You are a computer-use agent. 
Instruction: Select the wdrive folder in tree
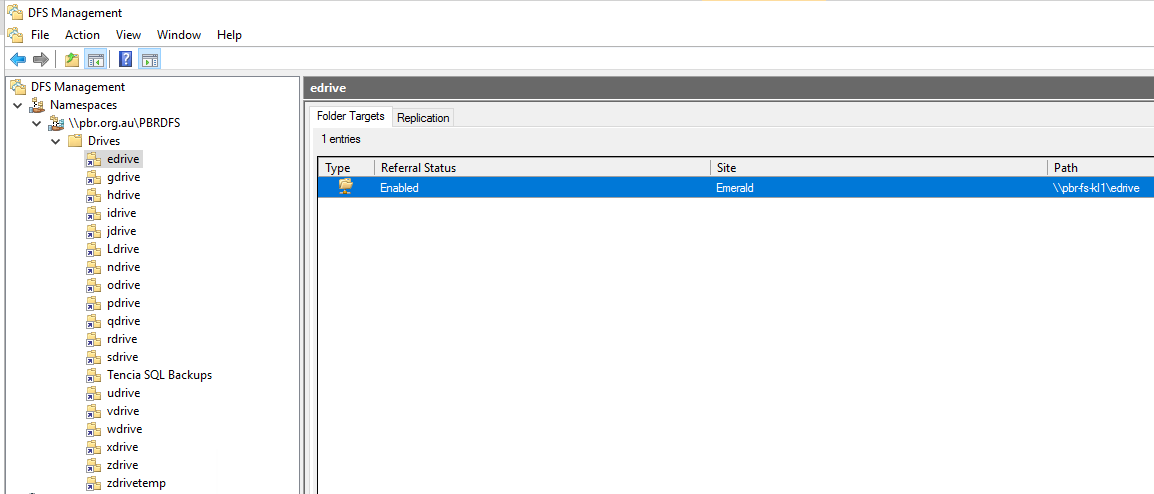124,429
